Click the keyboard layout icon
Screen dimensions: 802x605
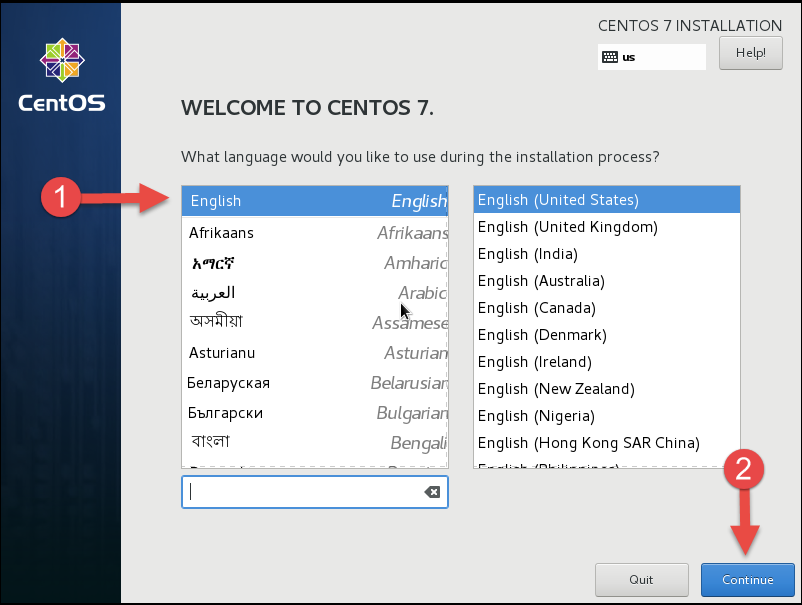pos(609,57)
